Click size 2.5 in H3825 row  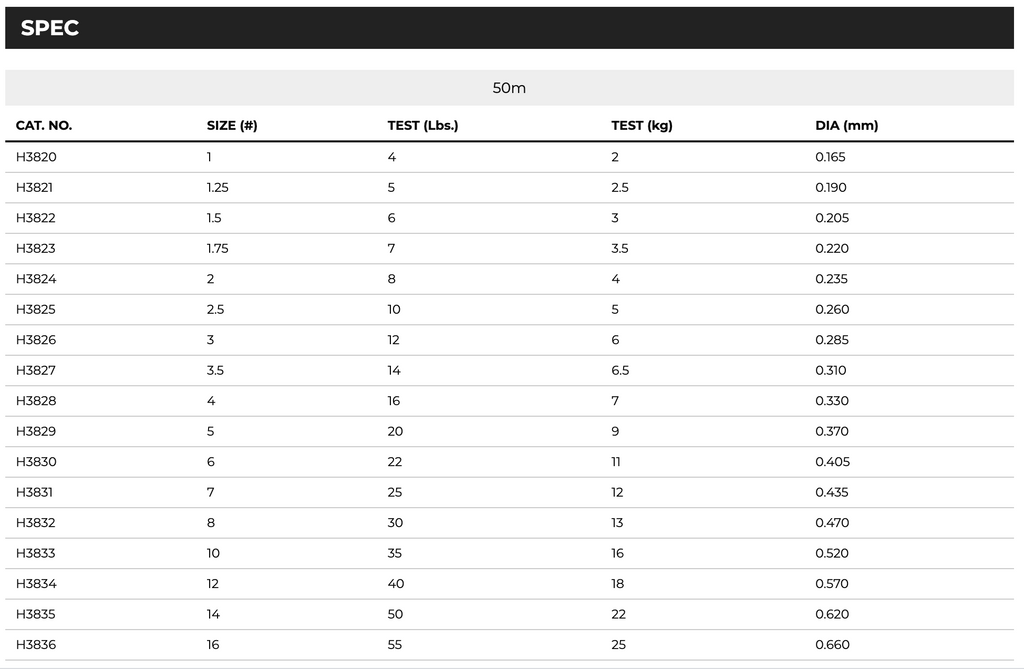[215, 310]
